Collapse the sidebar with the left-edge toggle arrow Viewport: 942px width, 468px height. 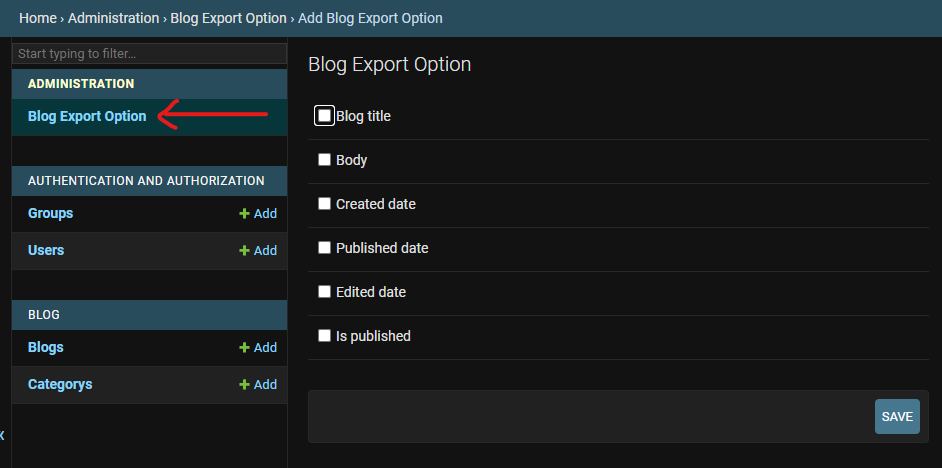[3, 435]
